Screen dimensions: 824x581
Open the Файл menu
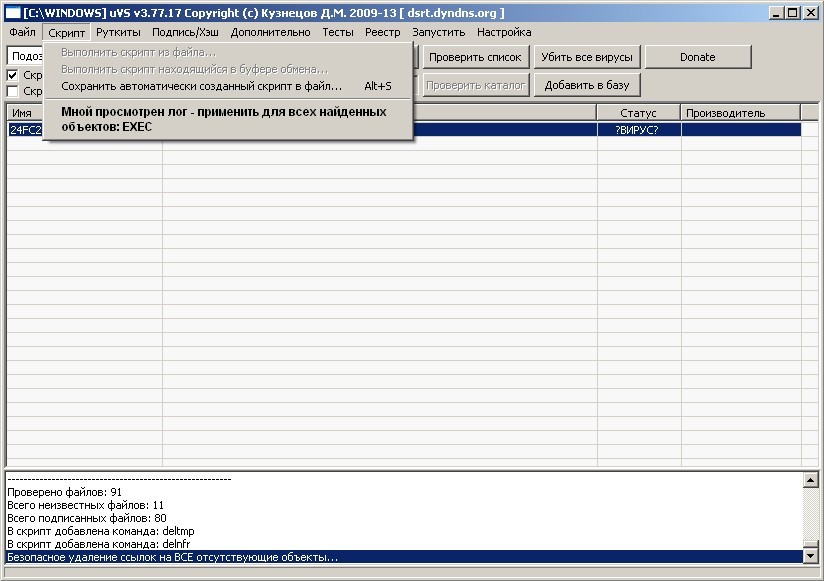click(22, 32)
